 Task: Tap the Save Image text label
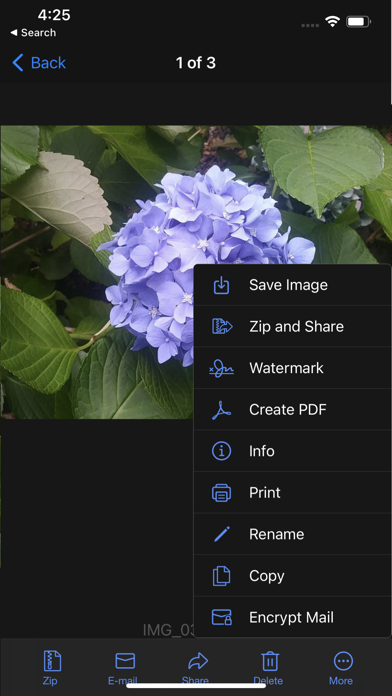click(289, 285)
